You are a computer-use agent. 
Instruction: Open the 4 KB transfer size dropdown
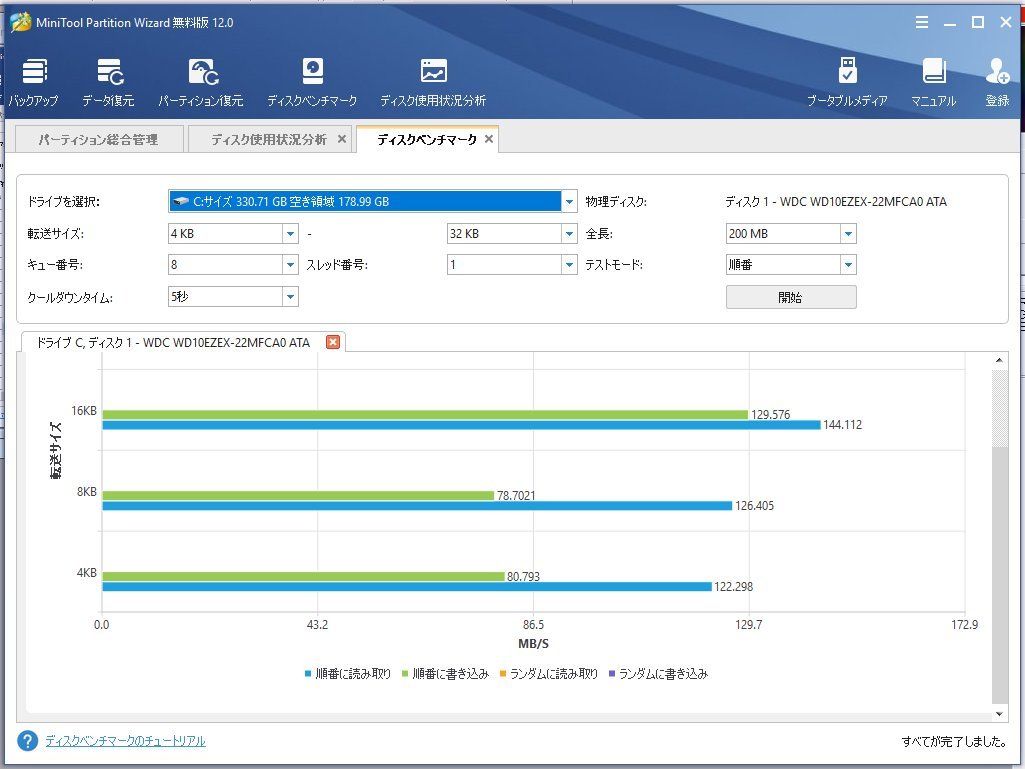(x=290, y=233)
